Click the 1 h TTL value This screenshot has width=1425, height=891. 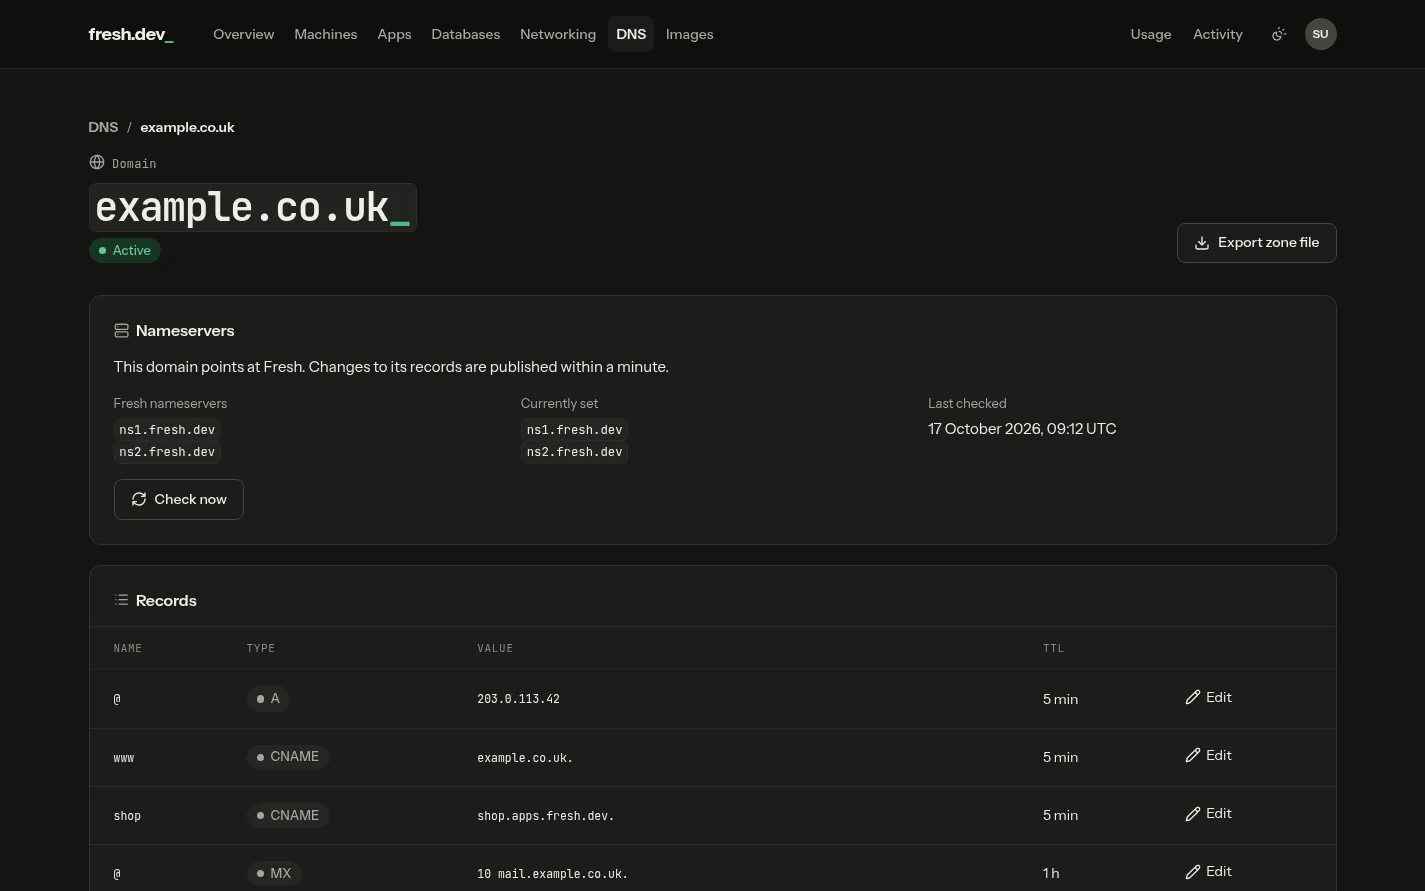1051,873
